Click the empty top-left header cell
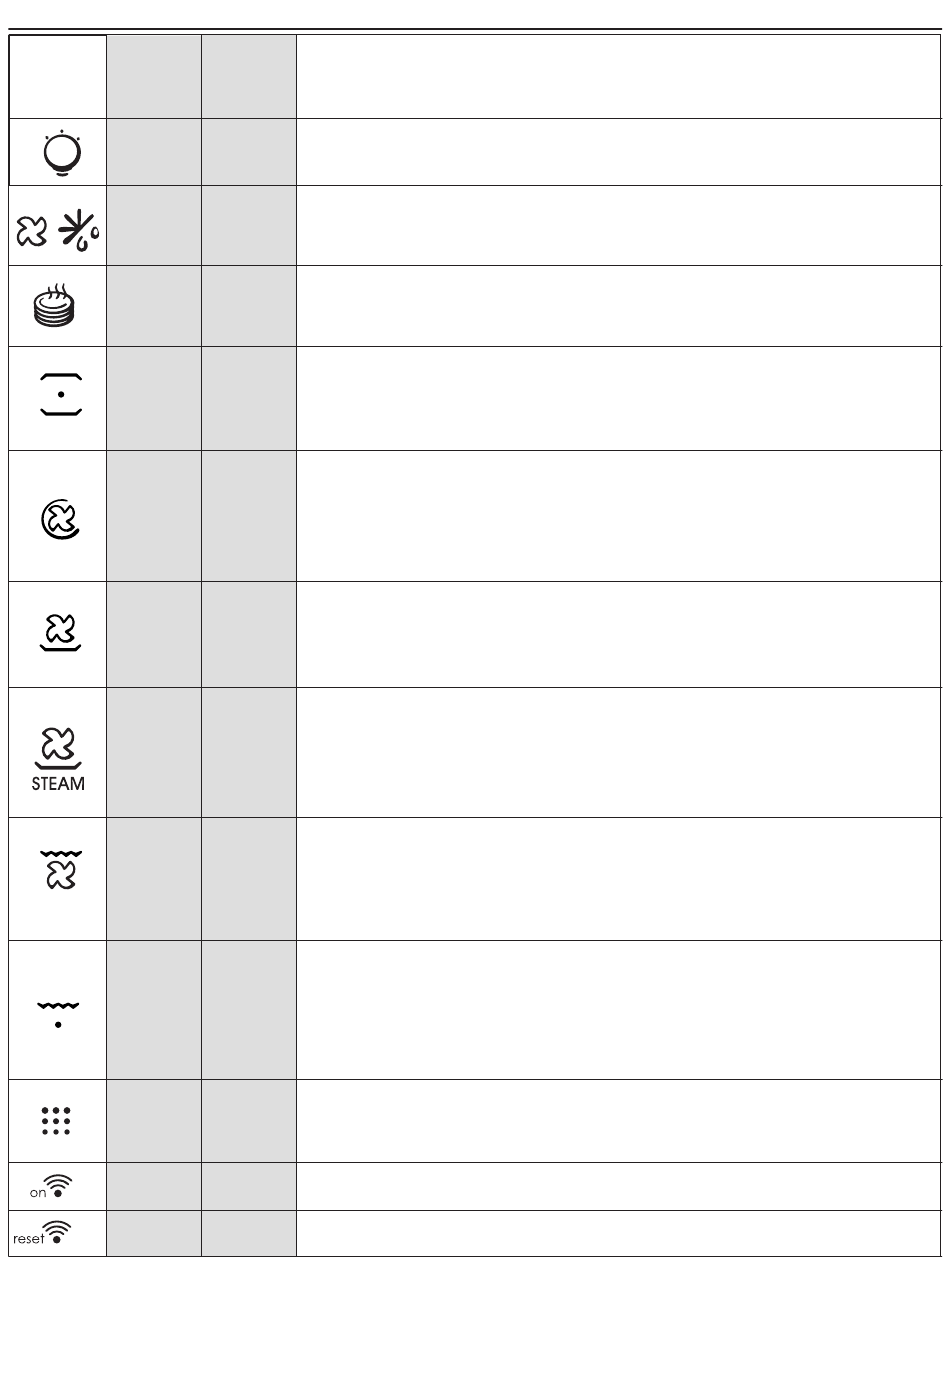 [x=58, y=77]
